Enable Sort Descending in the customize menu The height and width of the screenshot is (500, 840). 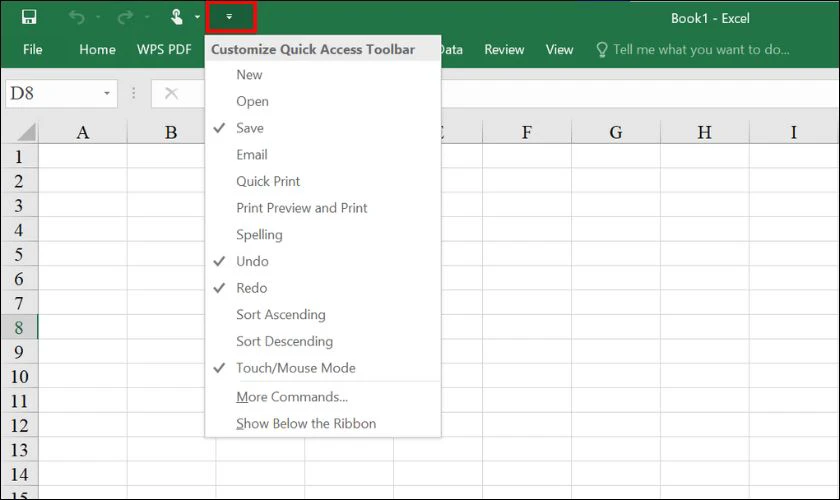(323, 341)
